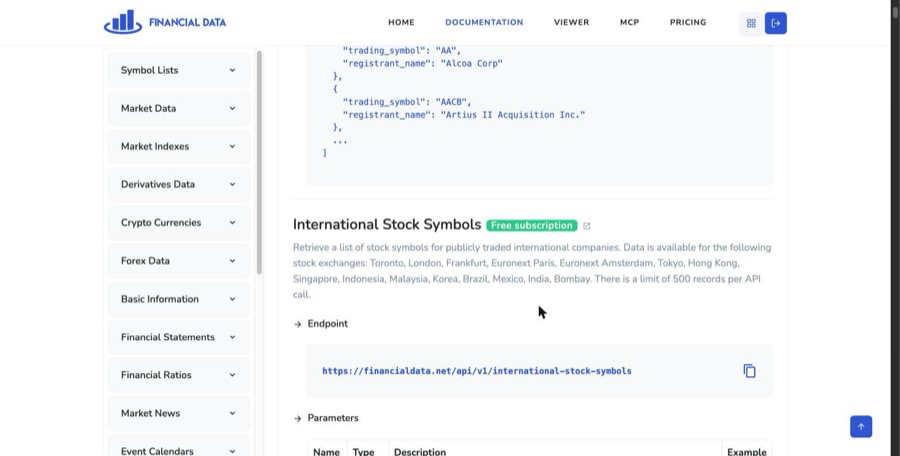
Task: Click the FINANCIAL DATA brand text
Action: click(x=187, y=22)
